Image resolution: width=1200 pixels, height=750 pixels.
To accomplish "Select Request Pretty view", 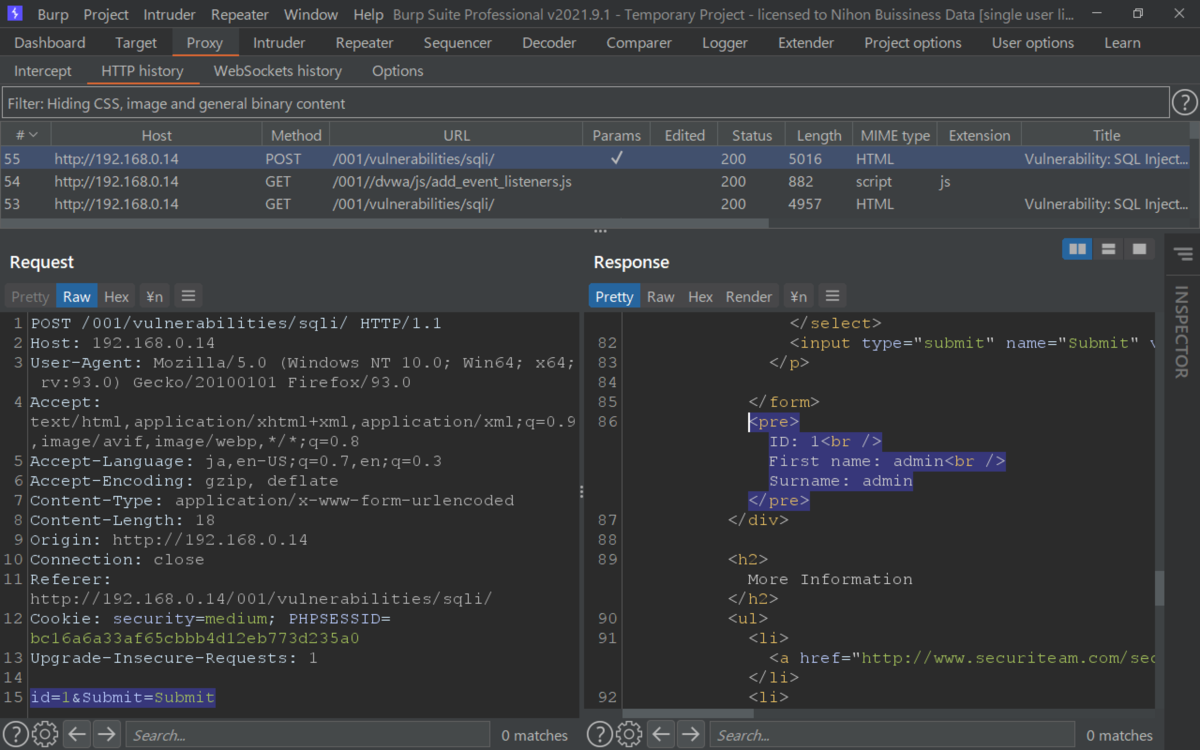I will coord(30,296).
